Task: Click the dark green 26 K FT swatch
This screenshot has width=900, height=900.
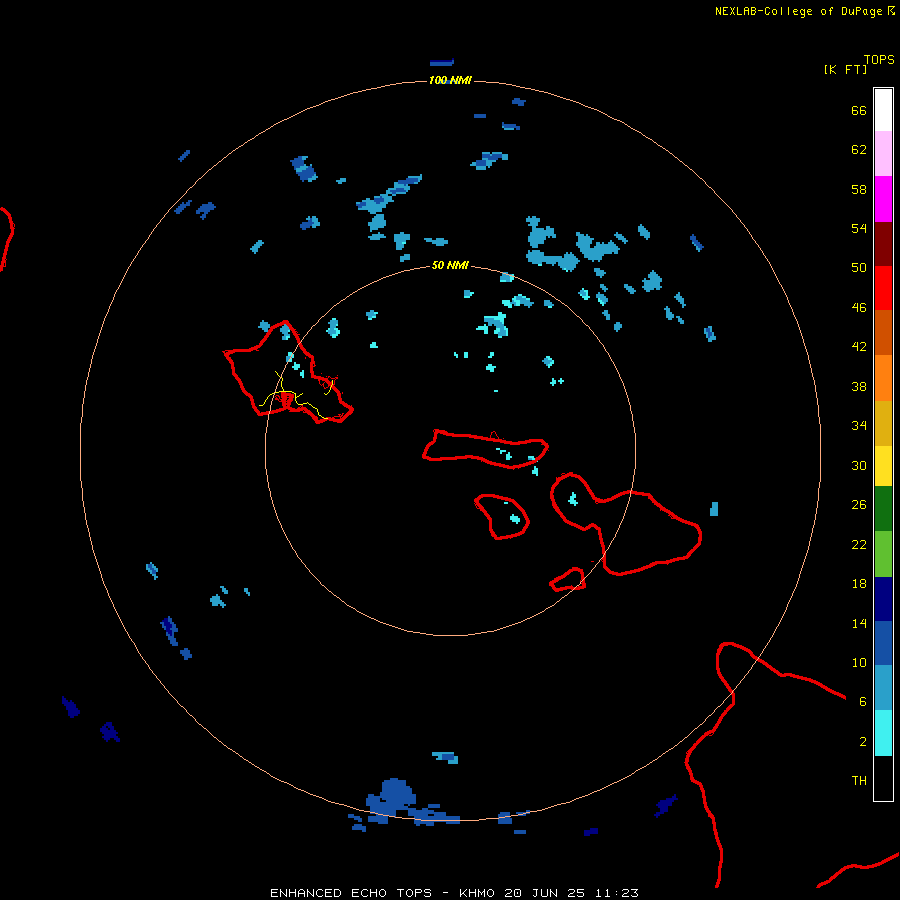Action: point(883,509)
